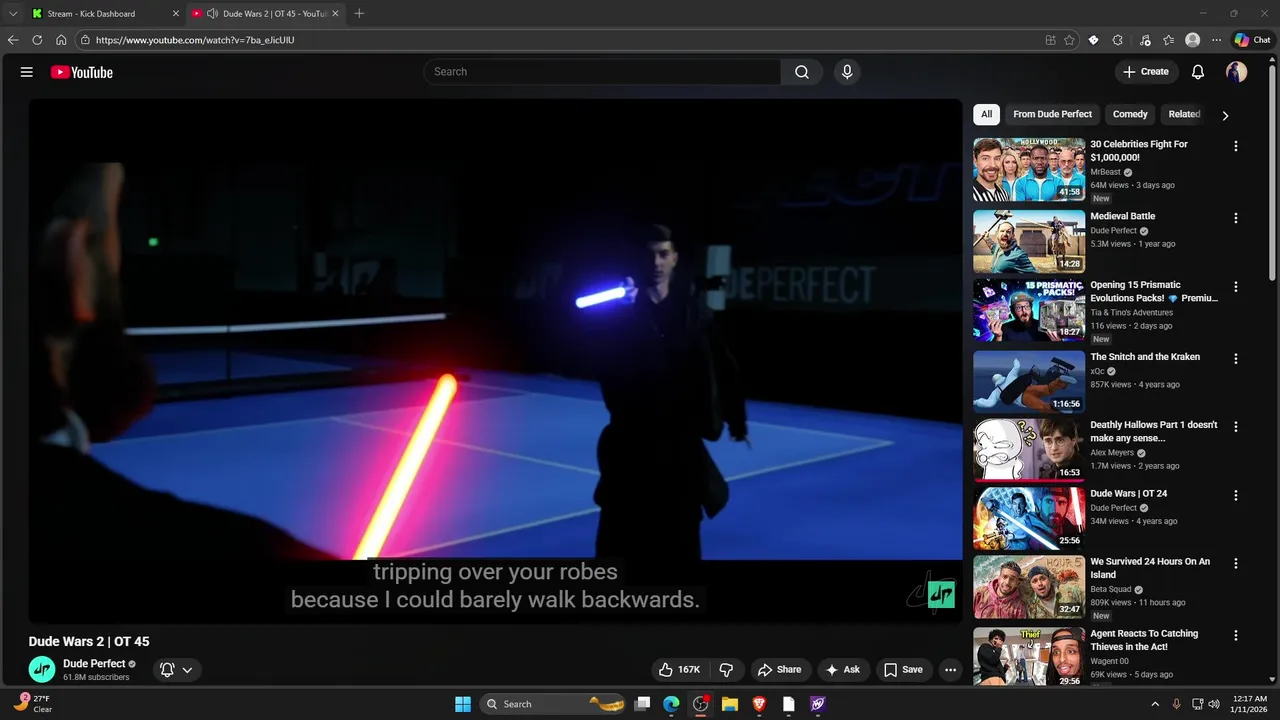Start voice search with microphone icon
The height and width of the screenshot is (720, 1280).
pos(847,72)
